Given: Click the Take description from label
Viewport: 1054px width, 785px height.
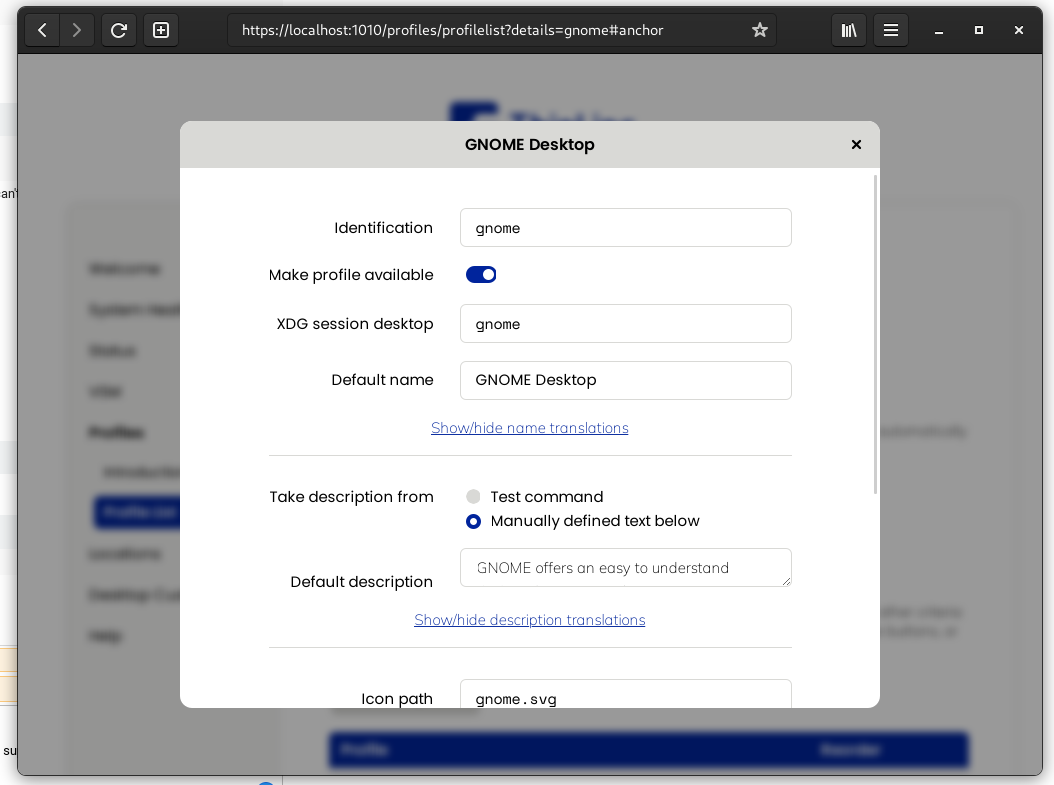Looking at the screenshot, I should point(352,497).
